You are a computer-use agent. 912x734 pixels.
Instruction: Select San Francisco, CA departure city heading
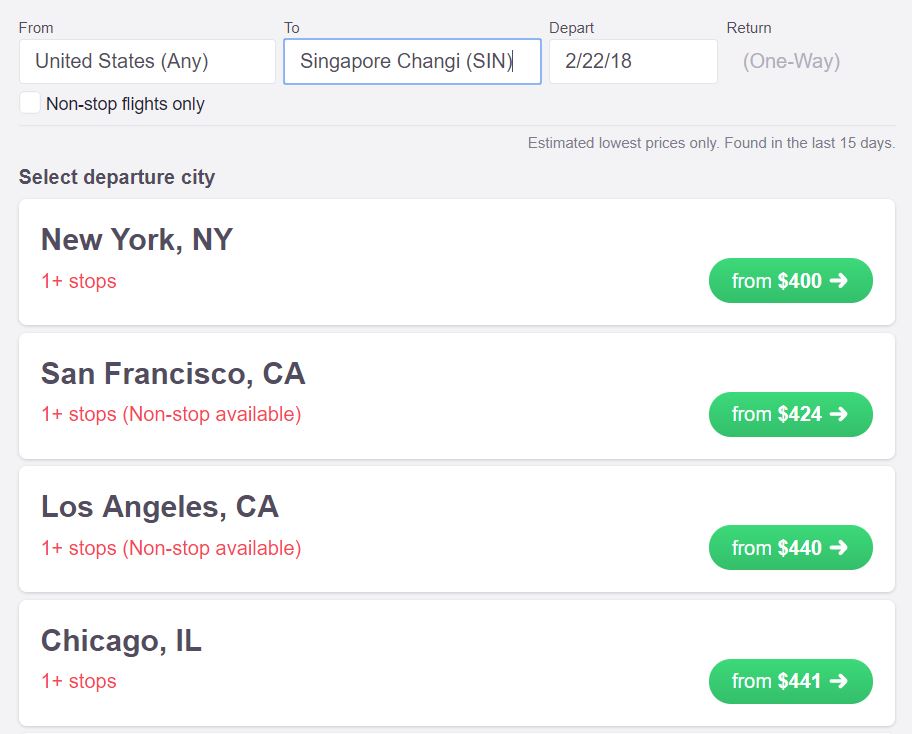tap(173, 374)
